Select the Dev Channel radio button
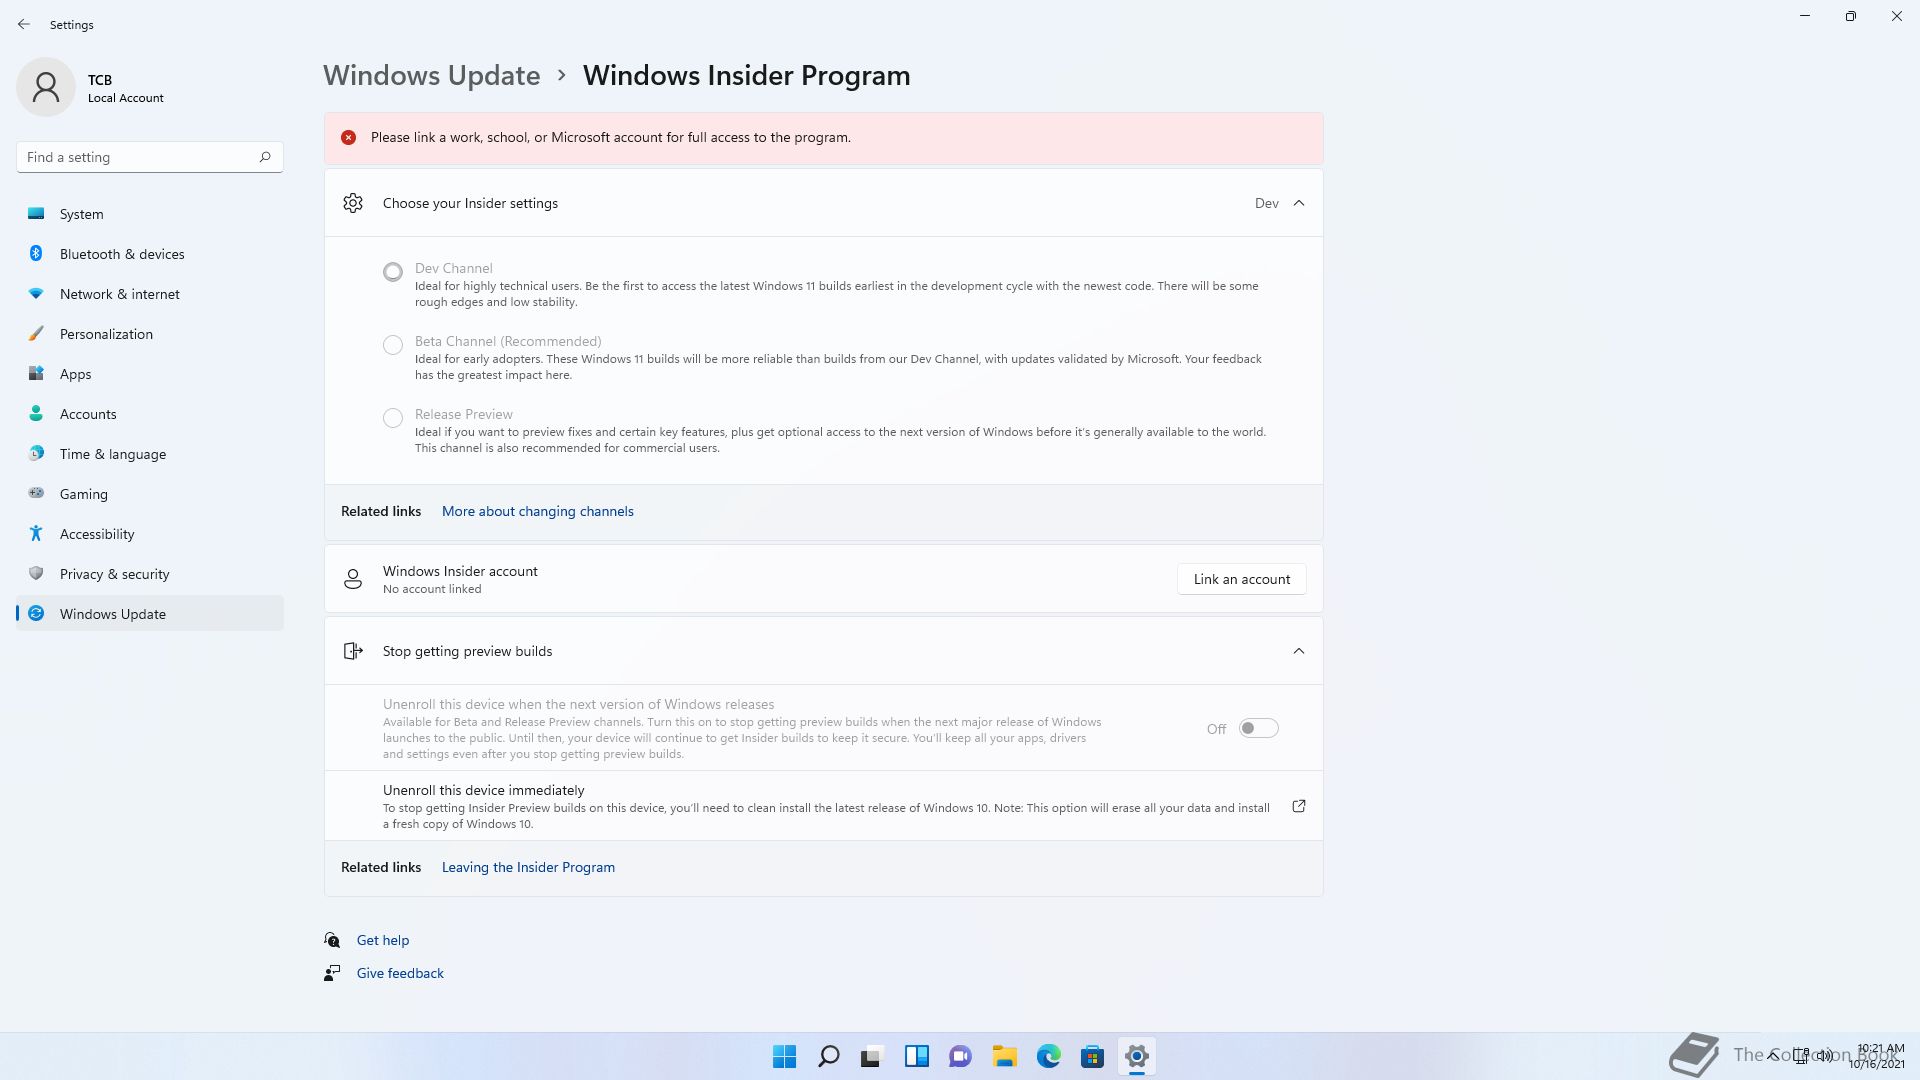This screenshot has height=1080, width=1920. point(393,271)
